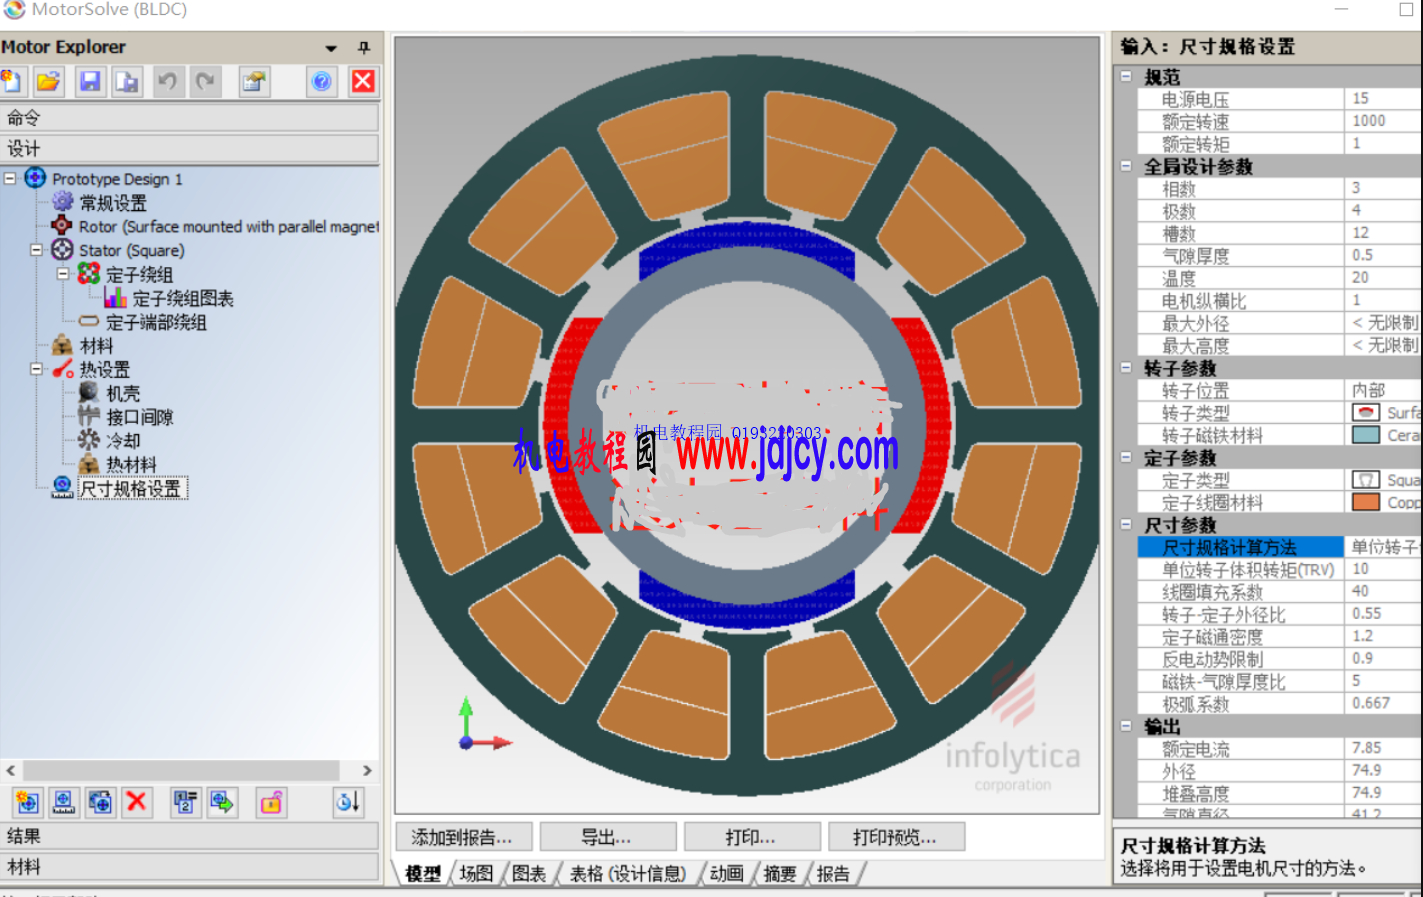Select the 尺寸规格设置 item
This screenshot has width=1423, height=897.
pyautogui.click(x=131, y=489)
